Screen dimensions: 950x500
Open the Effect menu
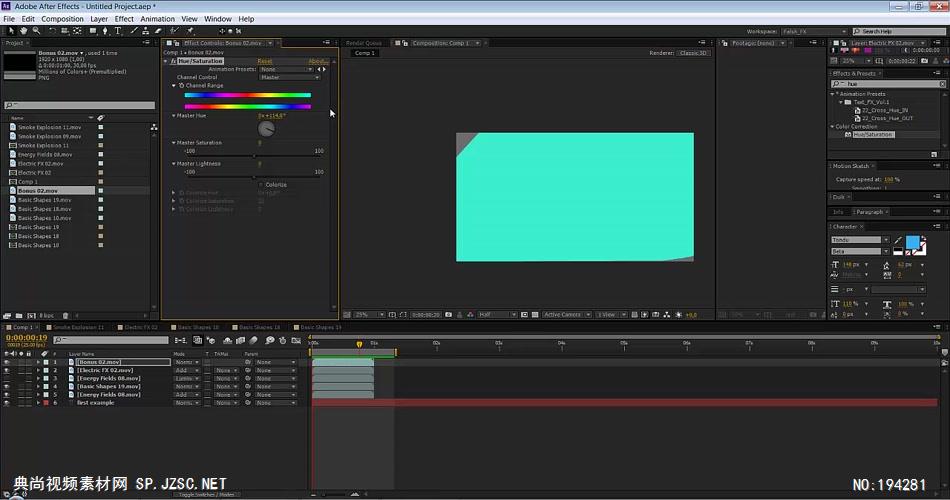coord(124,19)
